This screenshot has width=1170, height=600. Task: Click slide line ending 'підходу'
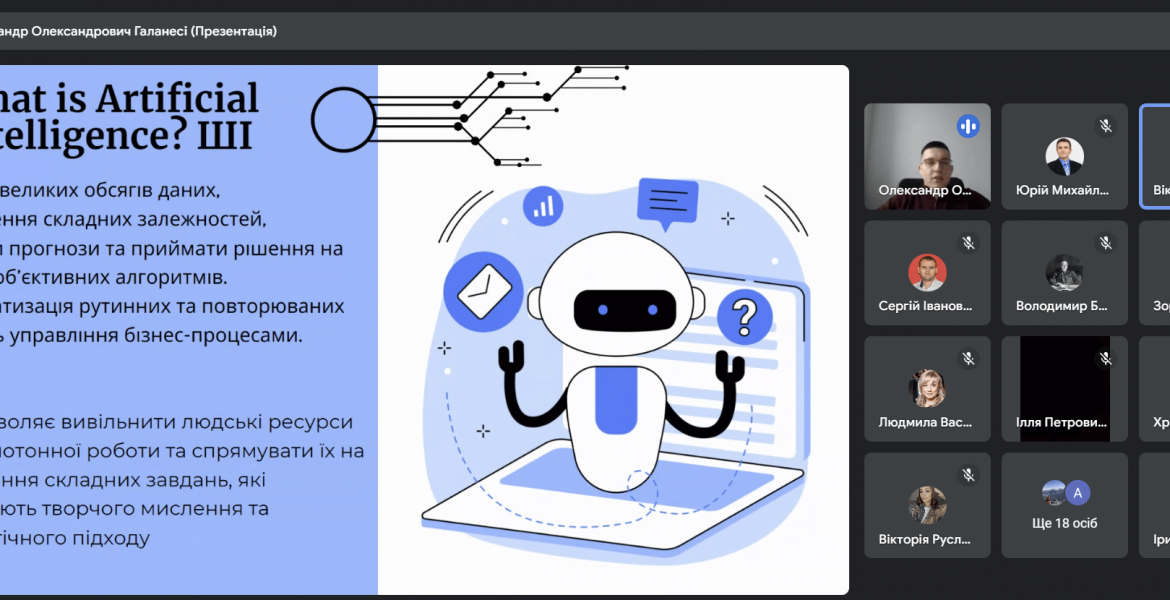tap(75, 537)
